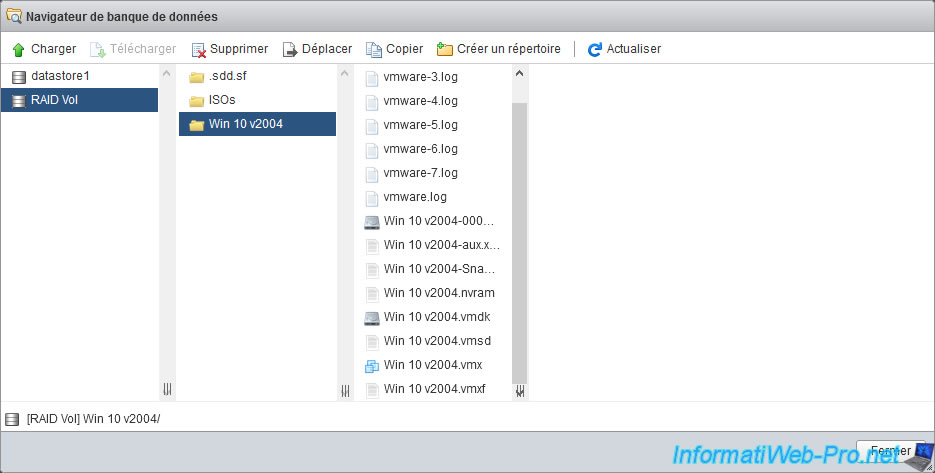Select the Win 10 v2004.nvram file
Viewport: 935px width, 473px height.
[x=439, y=293]
